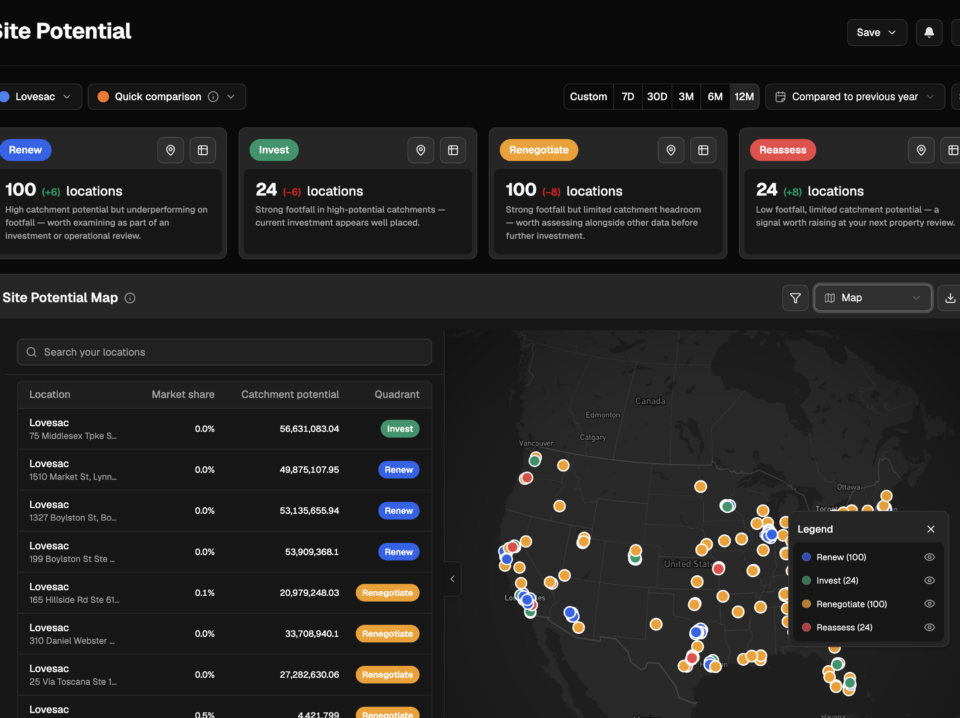Click the blue Renew quadrant pill
Screen dimensions: 960x718
click(25, 150)
